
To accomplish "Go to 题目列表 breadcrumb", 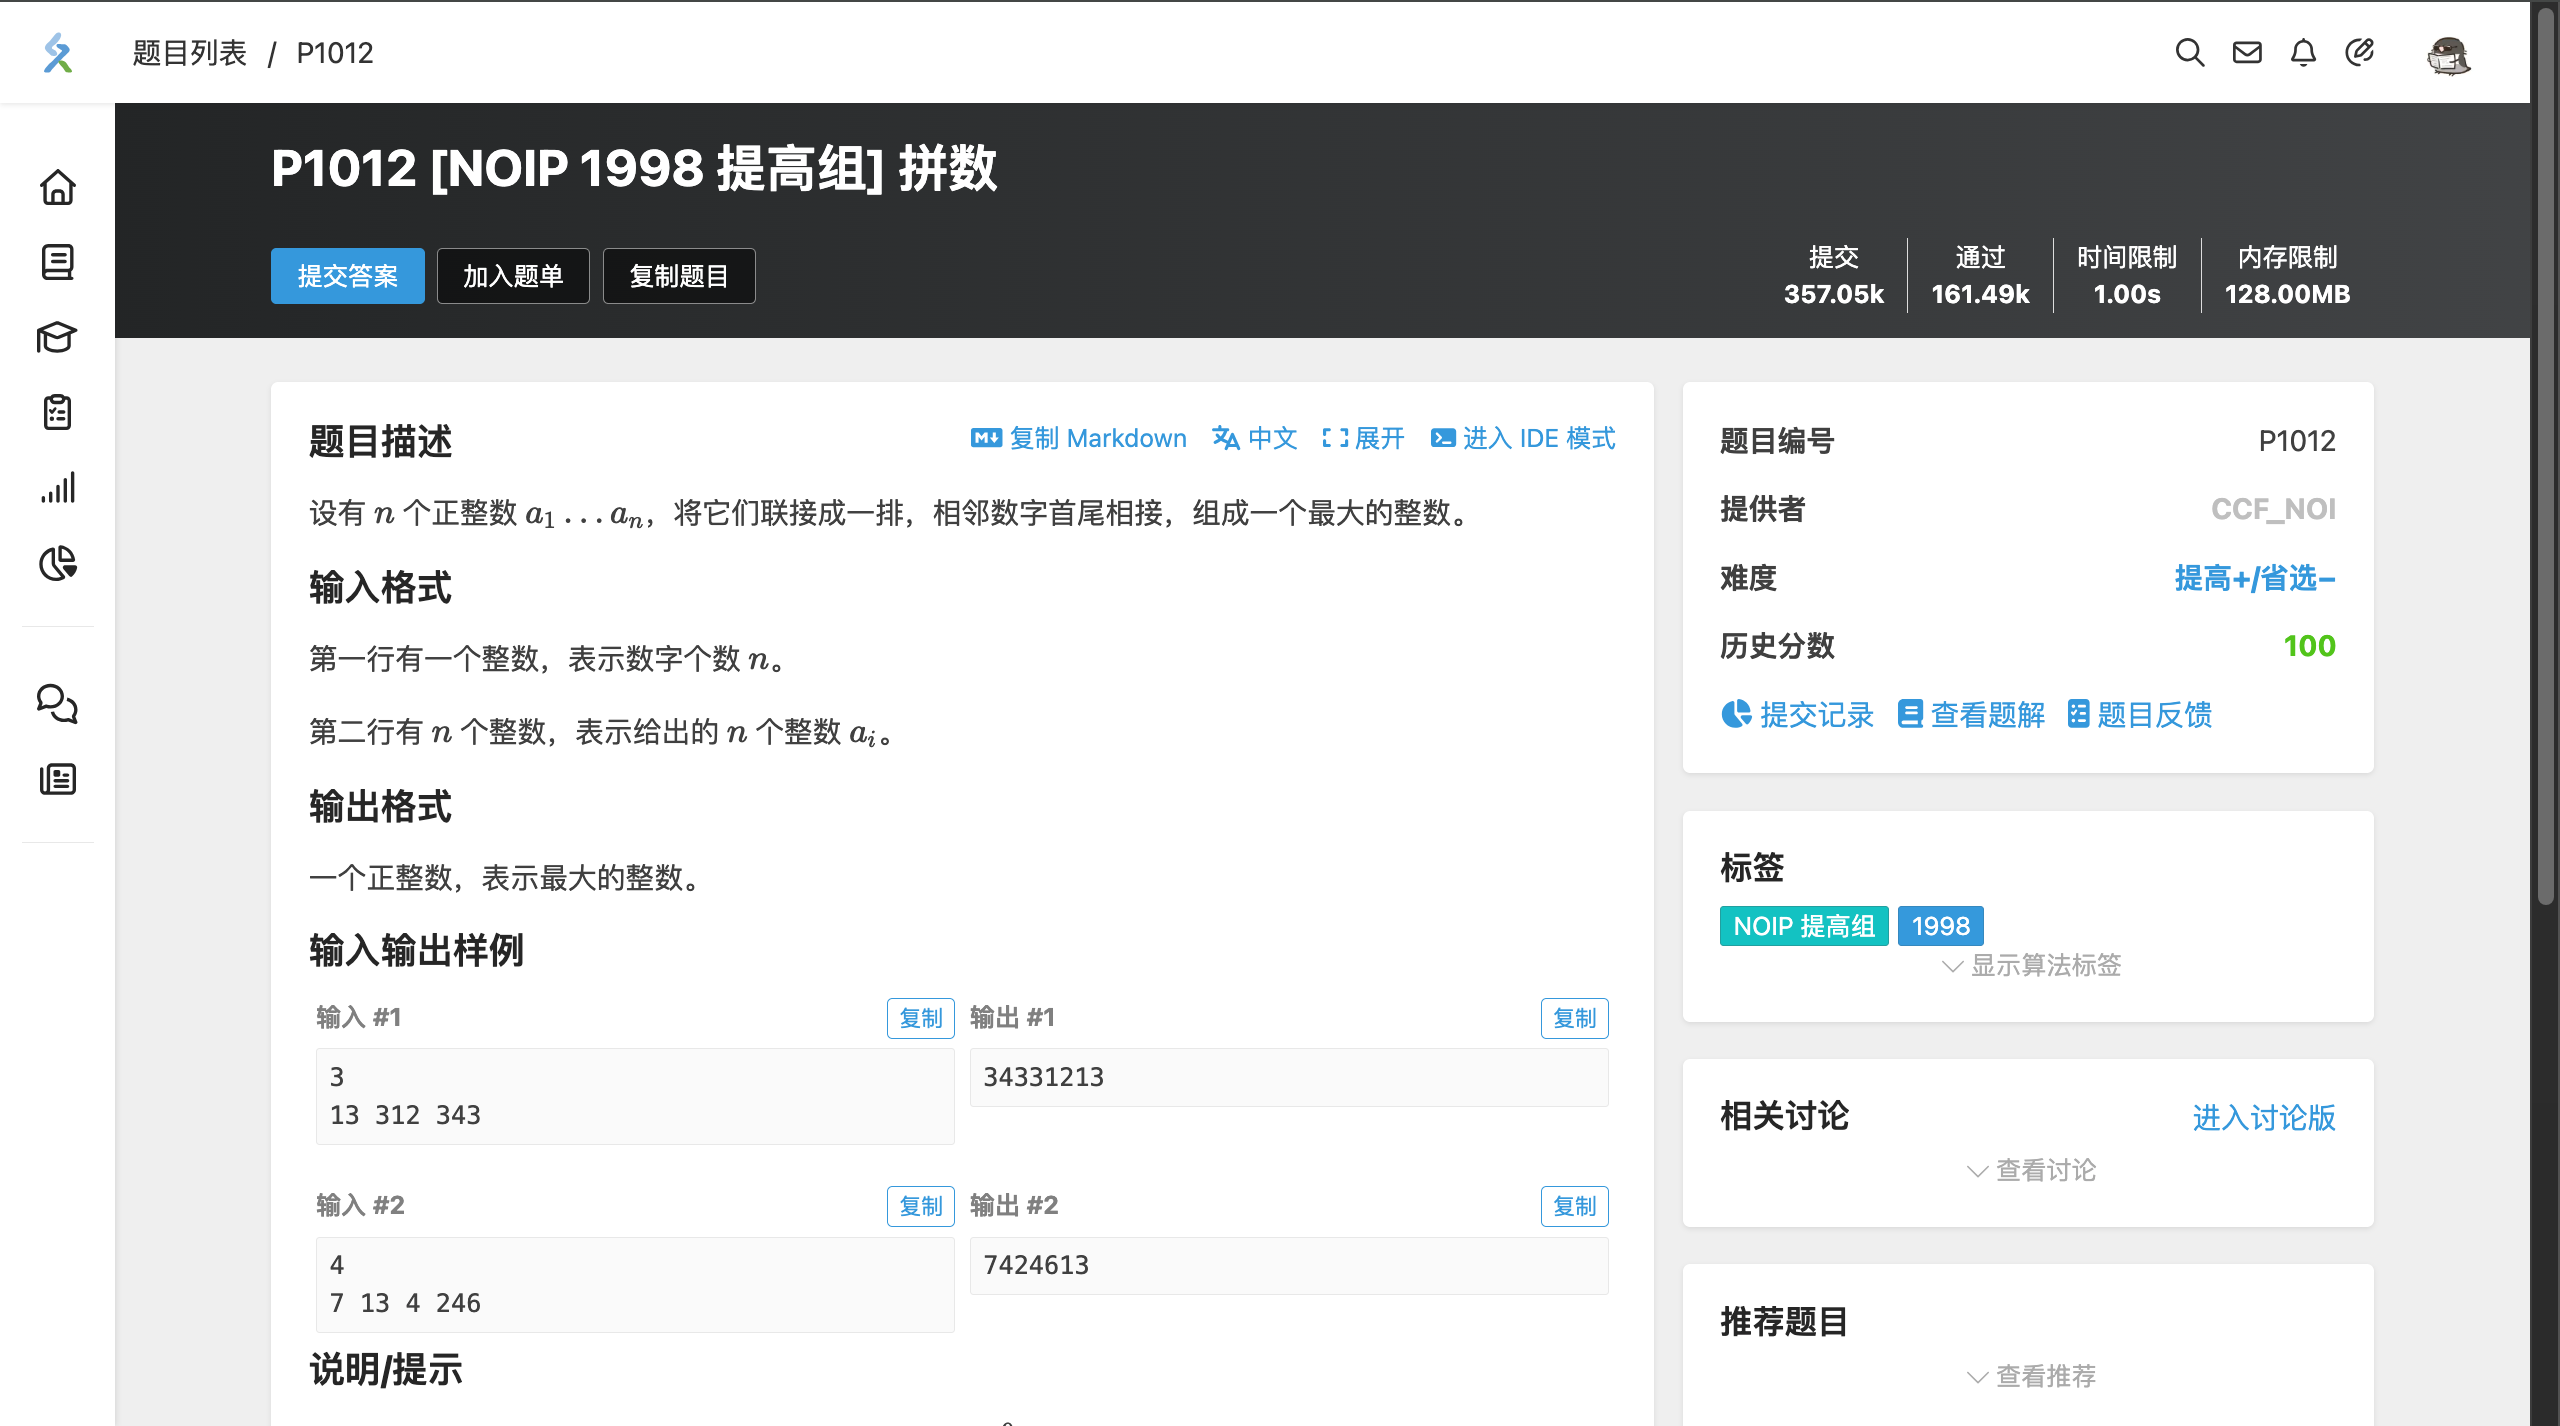I will click(x=189, y=53).
